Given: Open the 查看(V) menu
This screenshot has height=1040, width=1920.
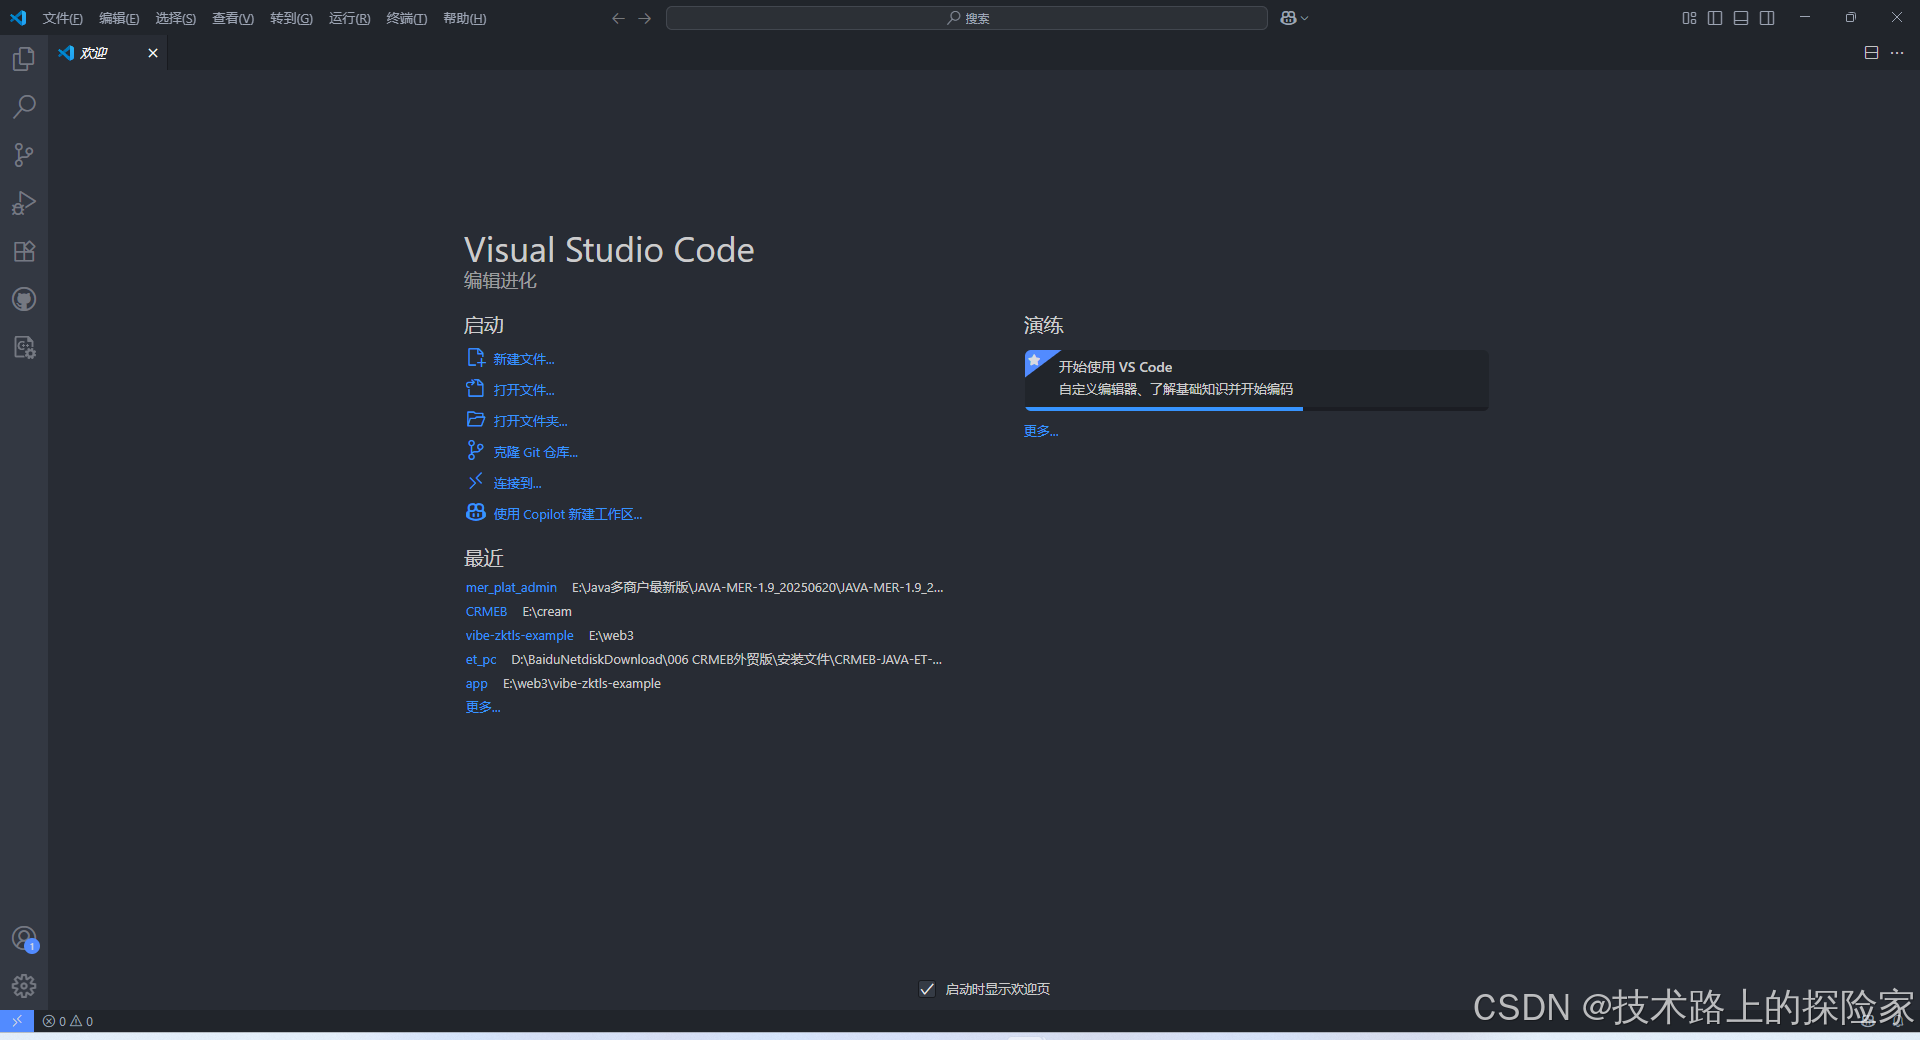Looking at the screenshot, I should pyautogui.click(x=233, y=18).
